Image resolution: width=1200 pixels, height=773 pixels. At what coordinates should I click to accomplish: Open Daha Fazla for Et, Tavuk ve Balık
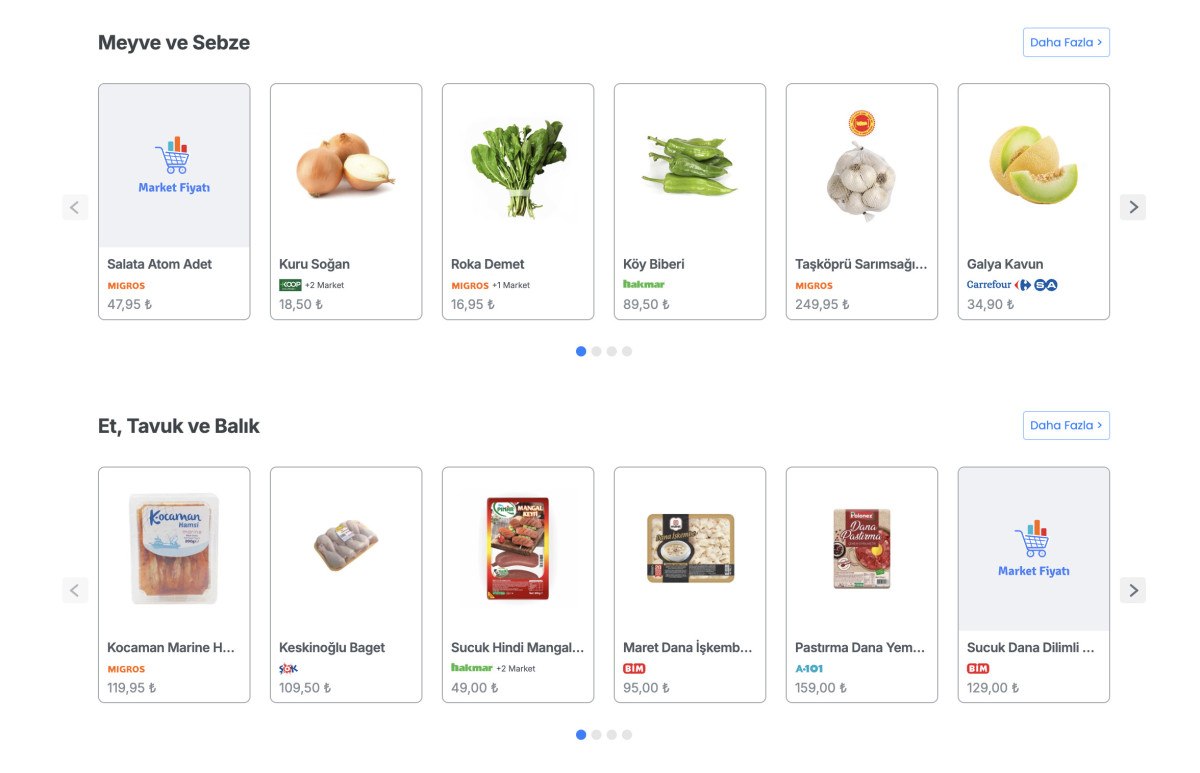(1065, 425)
